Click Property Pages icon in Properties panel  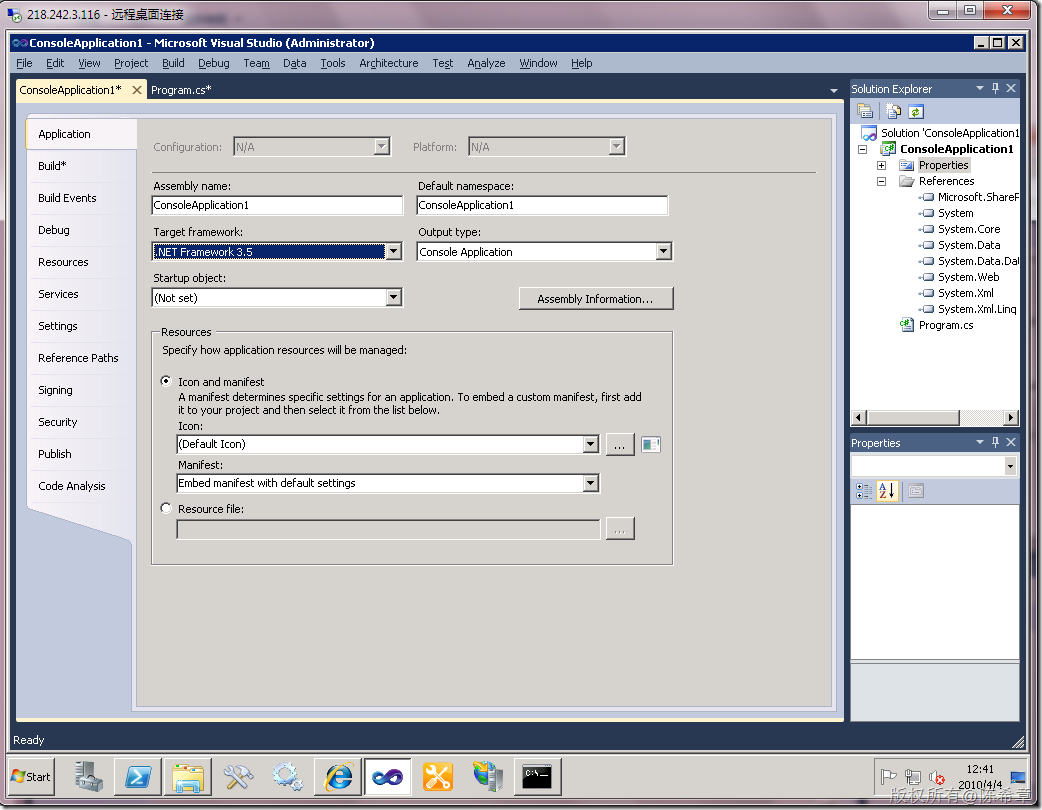coord(916,491)
